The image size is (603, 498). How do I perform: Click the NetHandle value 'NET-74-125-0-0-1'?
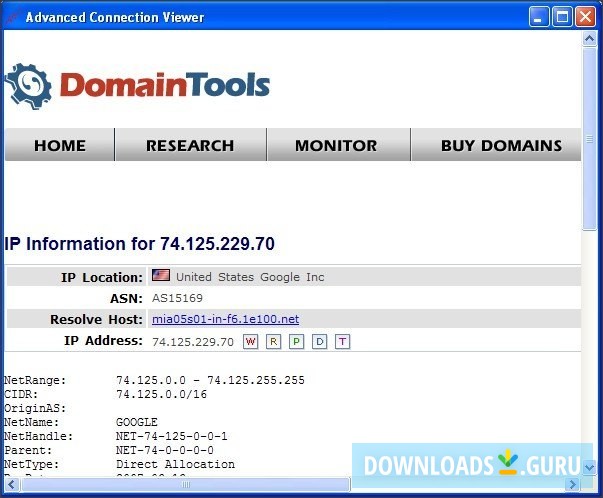(172, 436)
